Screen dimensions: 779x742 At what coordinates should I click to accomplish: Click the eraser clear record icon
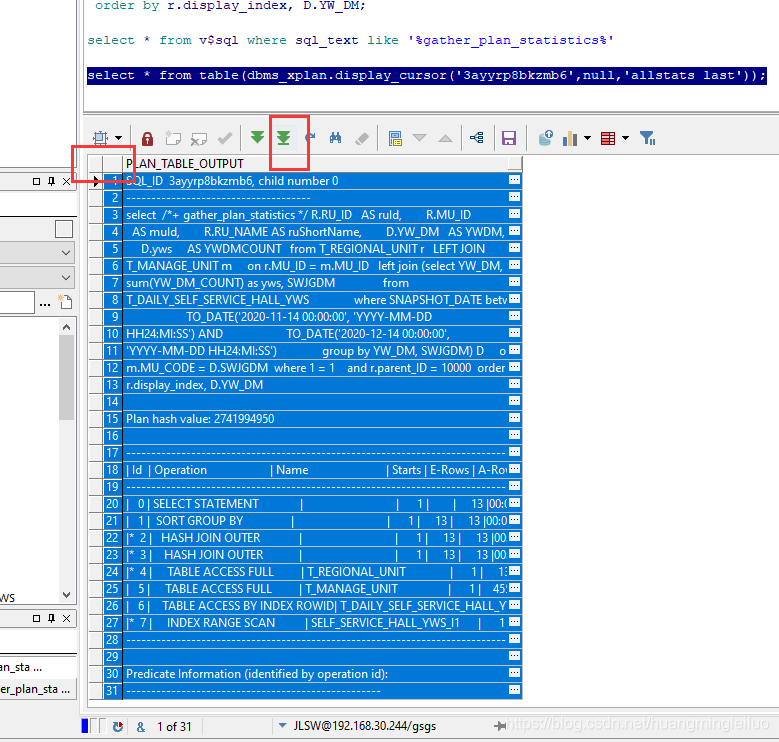(362, 138)
